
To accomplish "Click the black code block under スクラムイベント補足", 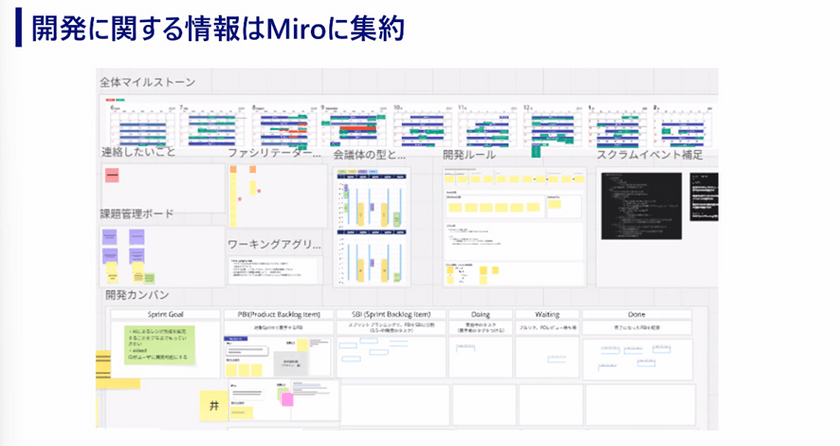I will tap(640, 204).
